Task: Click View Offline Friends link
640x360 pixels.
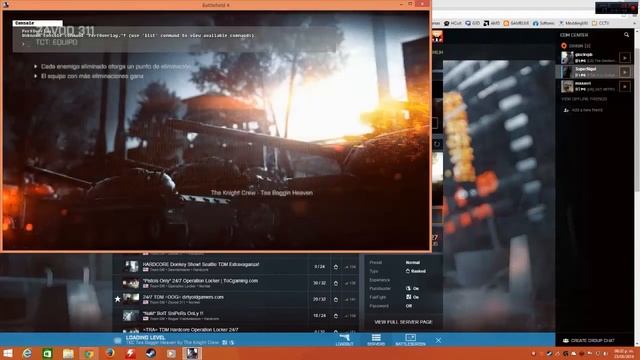Action: coord(584,99)
